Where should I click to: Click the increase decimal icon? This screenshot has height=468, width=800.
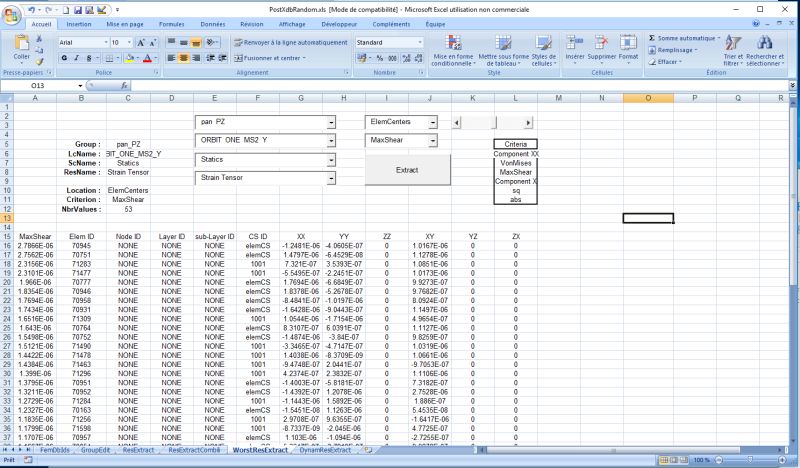(406, 58)
